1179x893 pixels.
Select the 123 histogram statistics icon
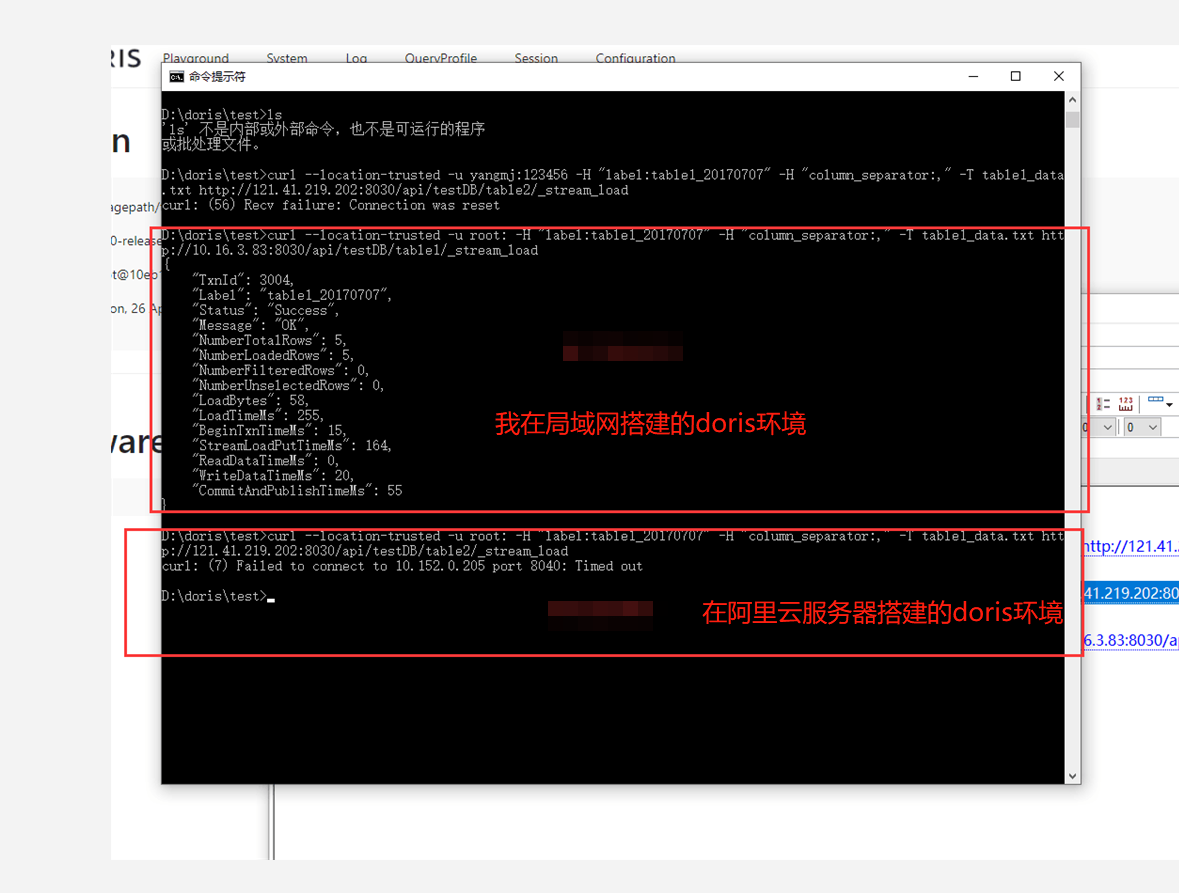1126,403
